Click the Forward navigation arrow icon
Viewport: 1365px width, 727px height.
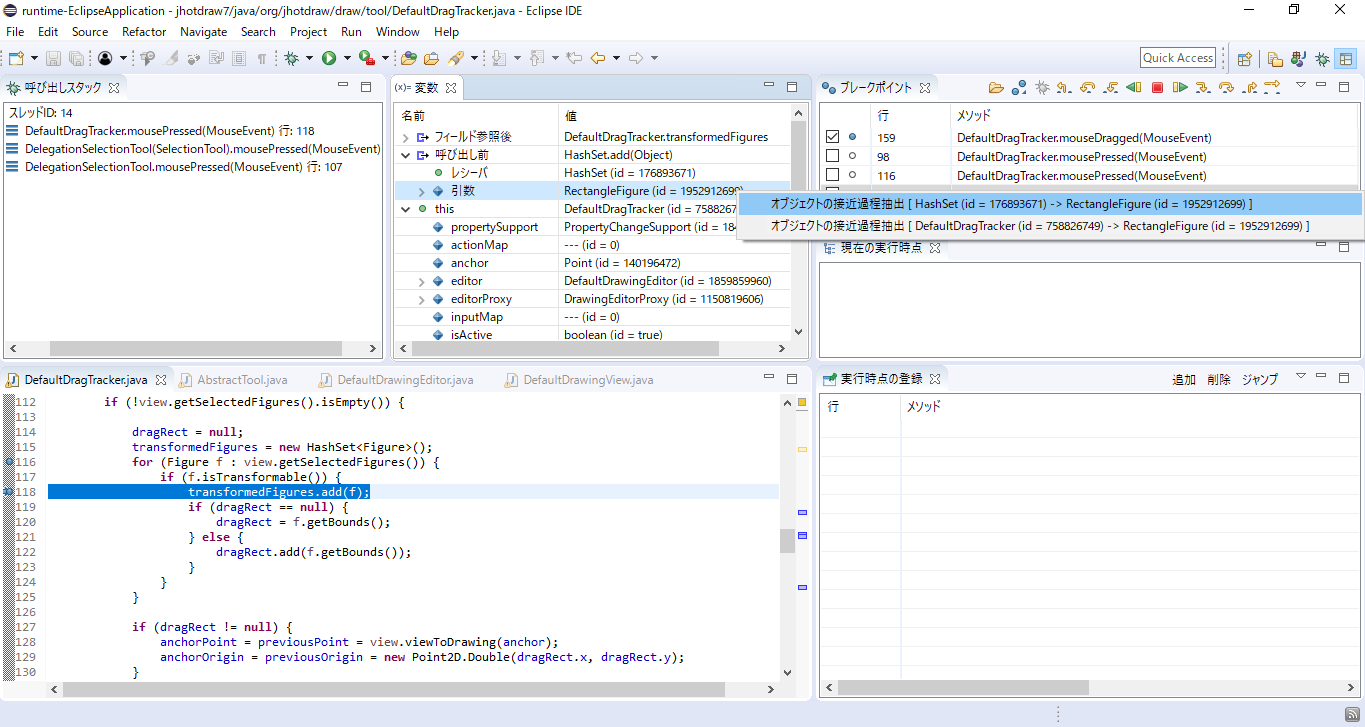pyautogui.click(x=636, y=58)
